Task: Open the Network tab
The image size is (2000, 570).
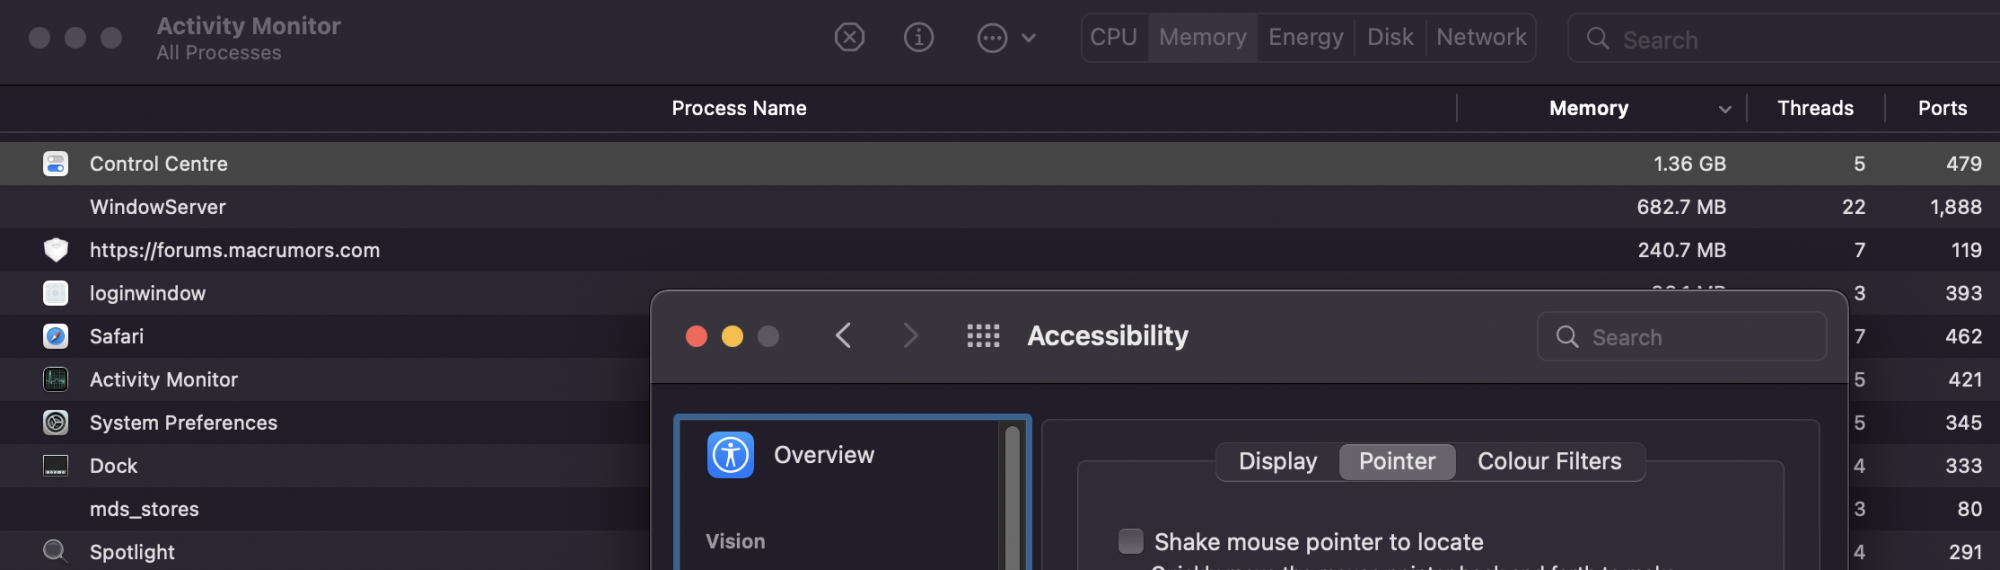Action: coord(1480,38)
